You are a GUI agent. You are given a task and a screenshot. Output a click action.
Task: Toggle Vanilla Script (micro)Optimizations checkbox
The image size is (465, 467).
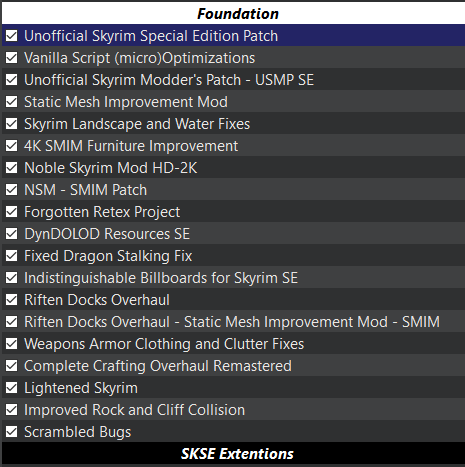12,57
